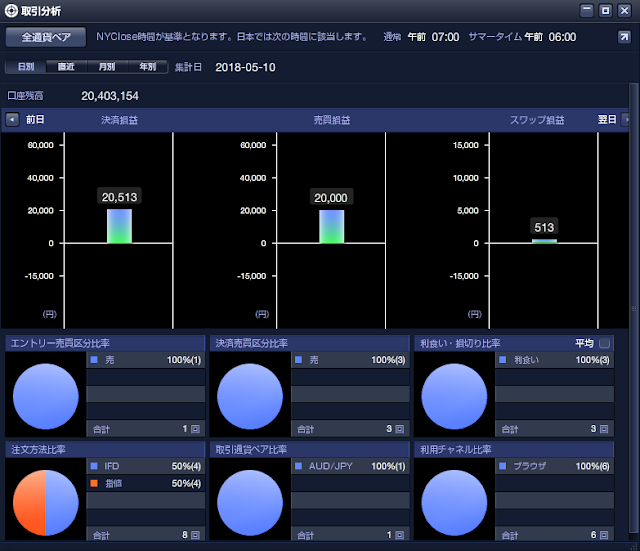Click the blue ブラウザ legend square

pyautogui.click(x=503, y=466)
